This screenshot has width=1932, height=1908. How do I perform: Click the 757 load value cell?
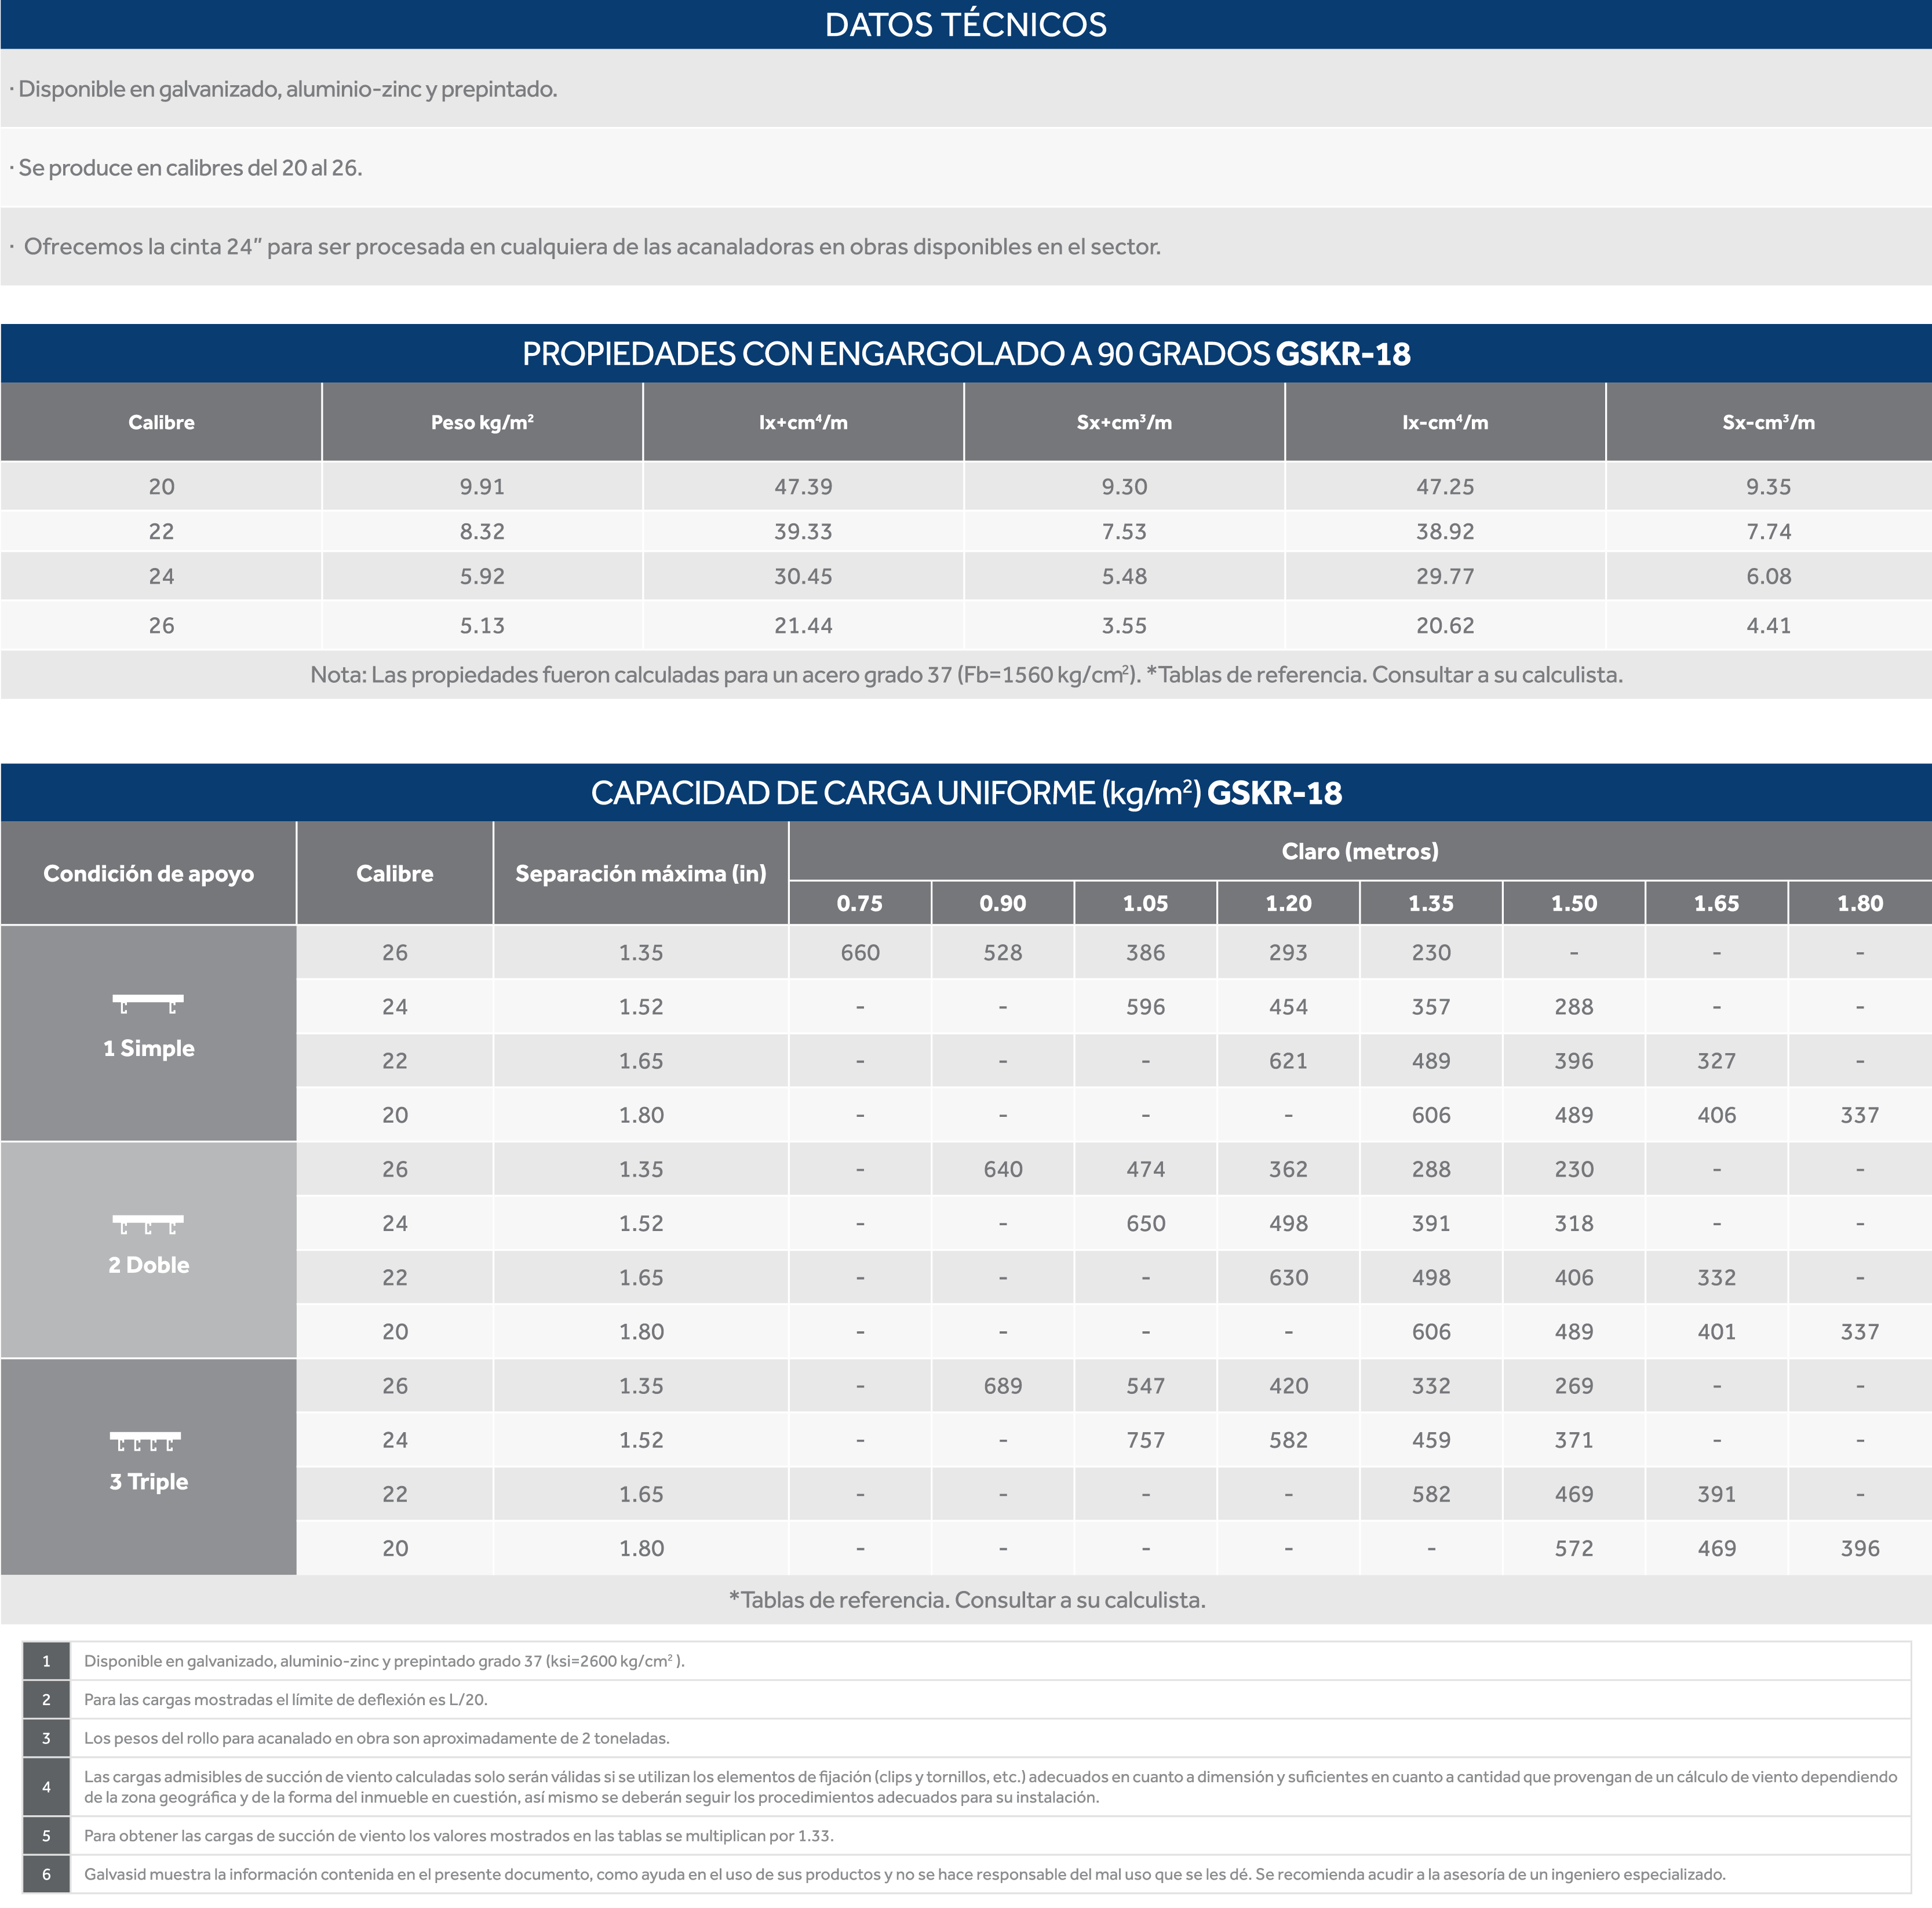(1145, 1440)
